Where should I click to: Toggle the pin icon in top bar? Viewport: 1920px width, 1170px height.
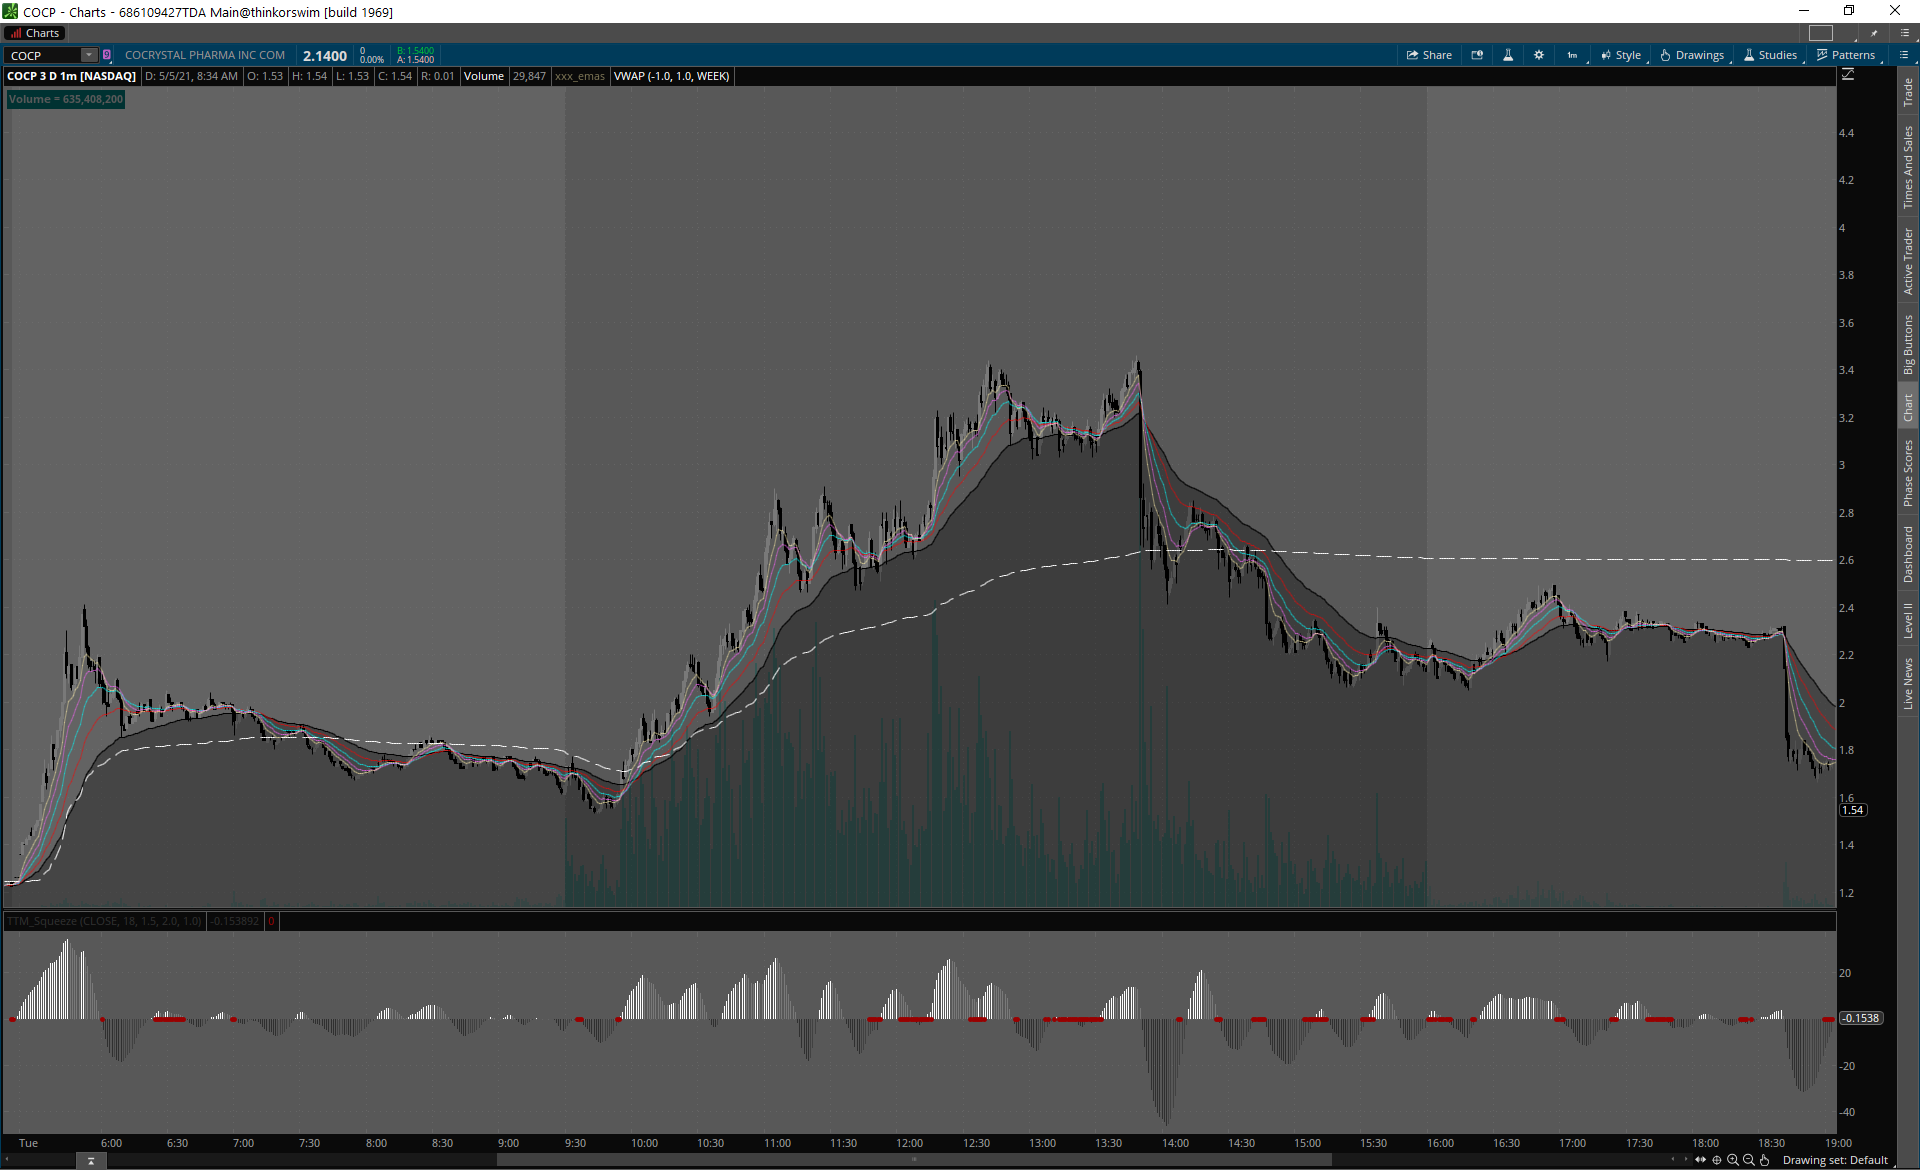coord(1874,33)
